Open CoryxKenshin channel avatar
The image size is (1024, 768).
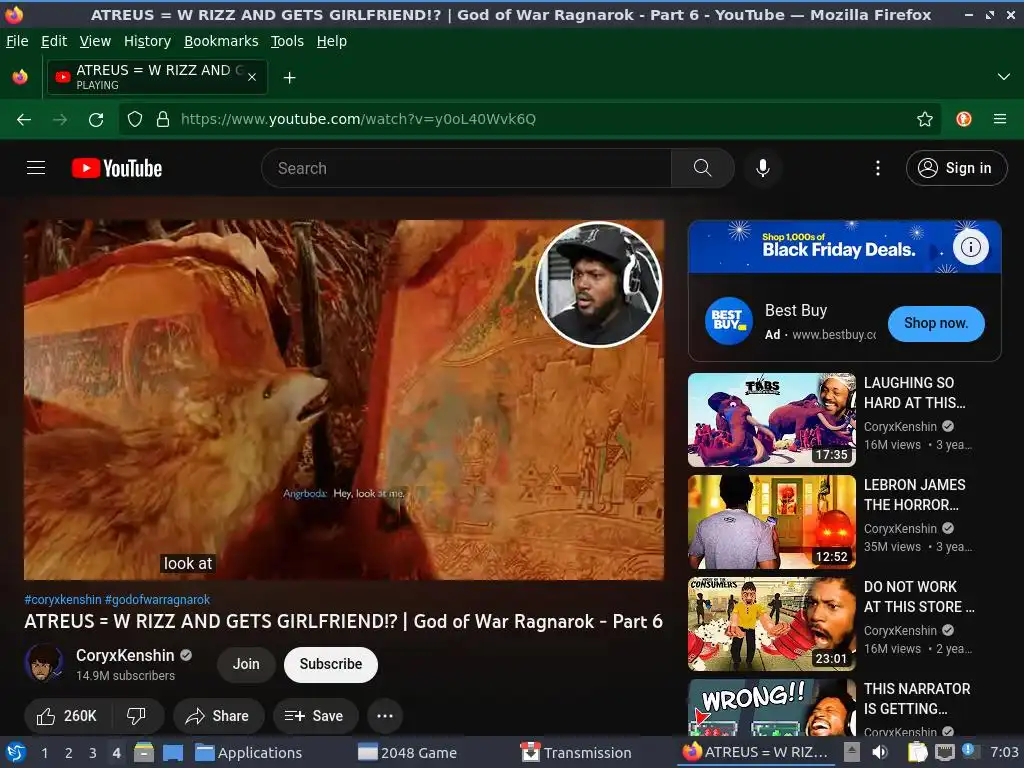pyautogui.click(x=44, y=664)
